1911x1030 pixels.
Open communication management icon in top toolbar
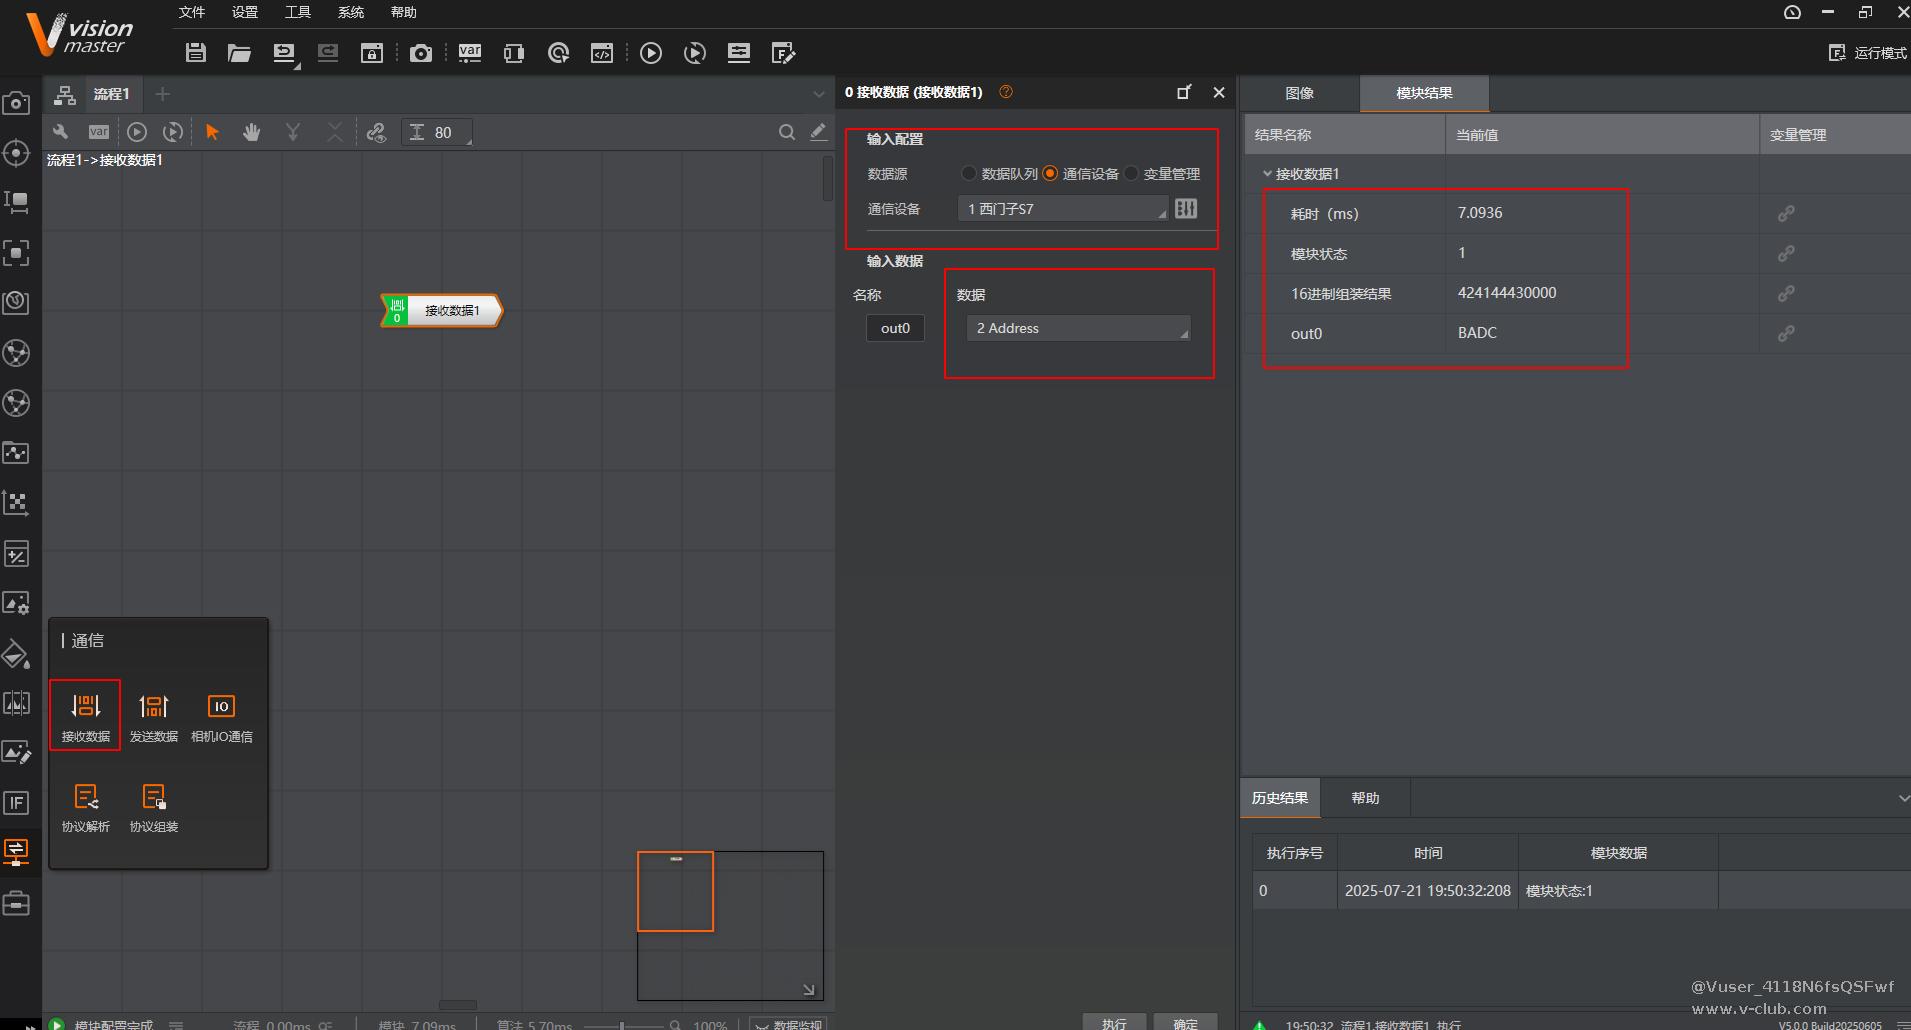514,53
